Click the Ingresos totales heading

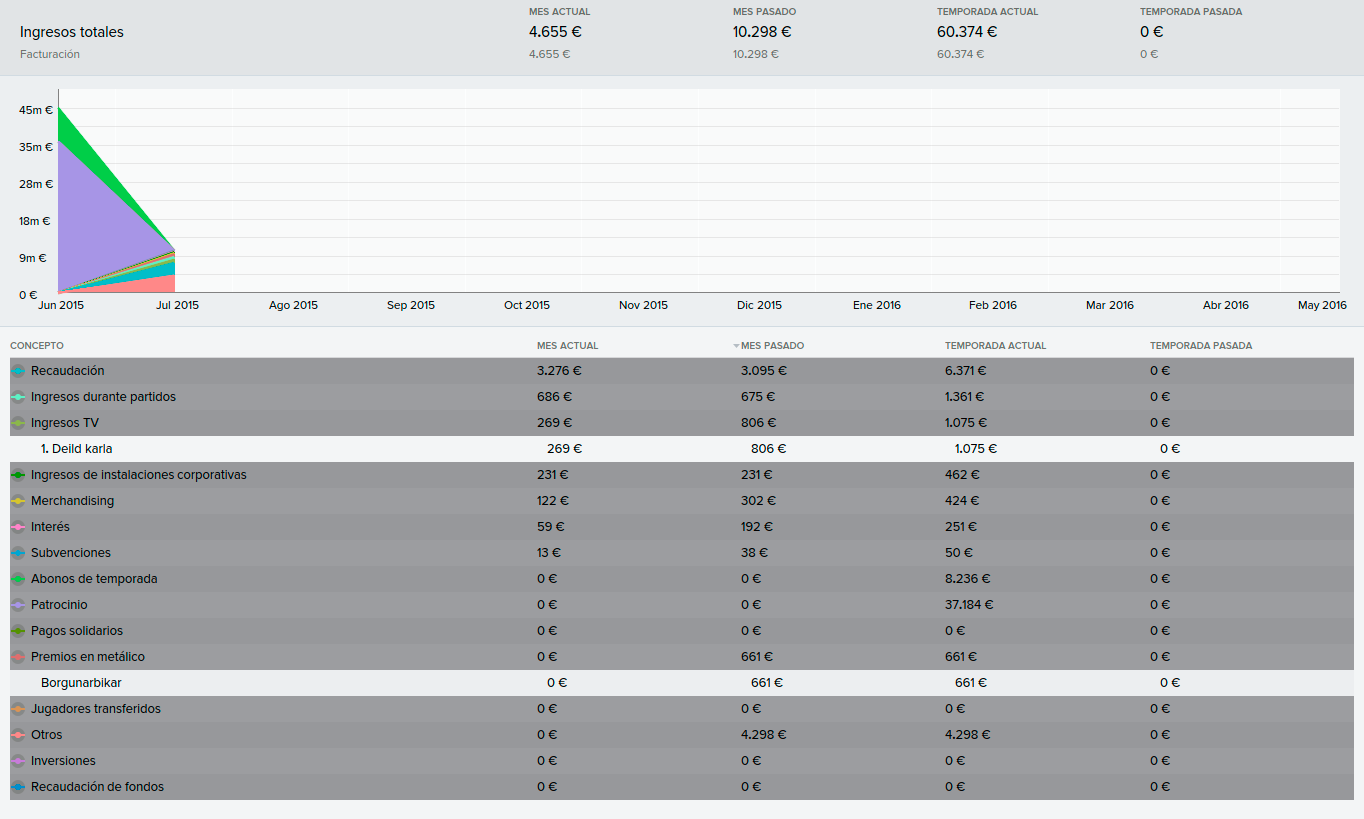pos(72,32)
